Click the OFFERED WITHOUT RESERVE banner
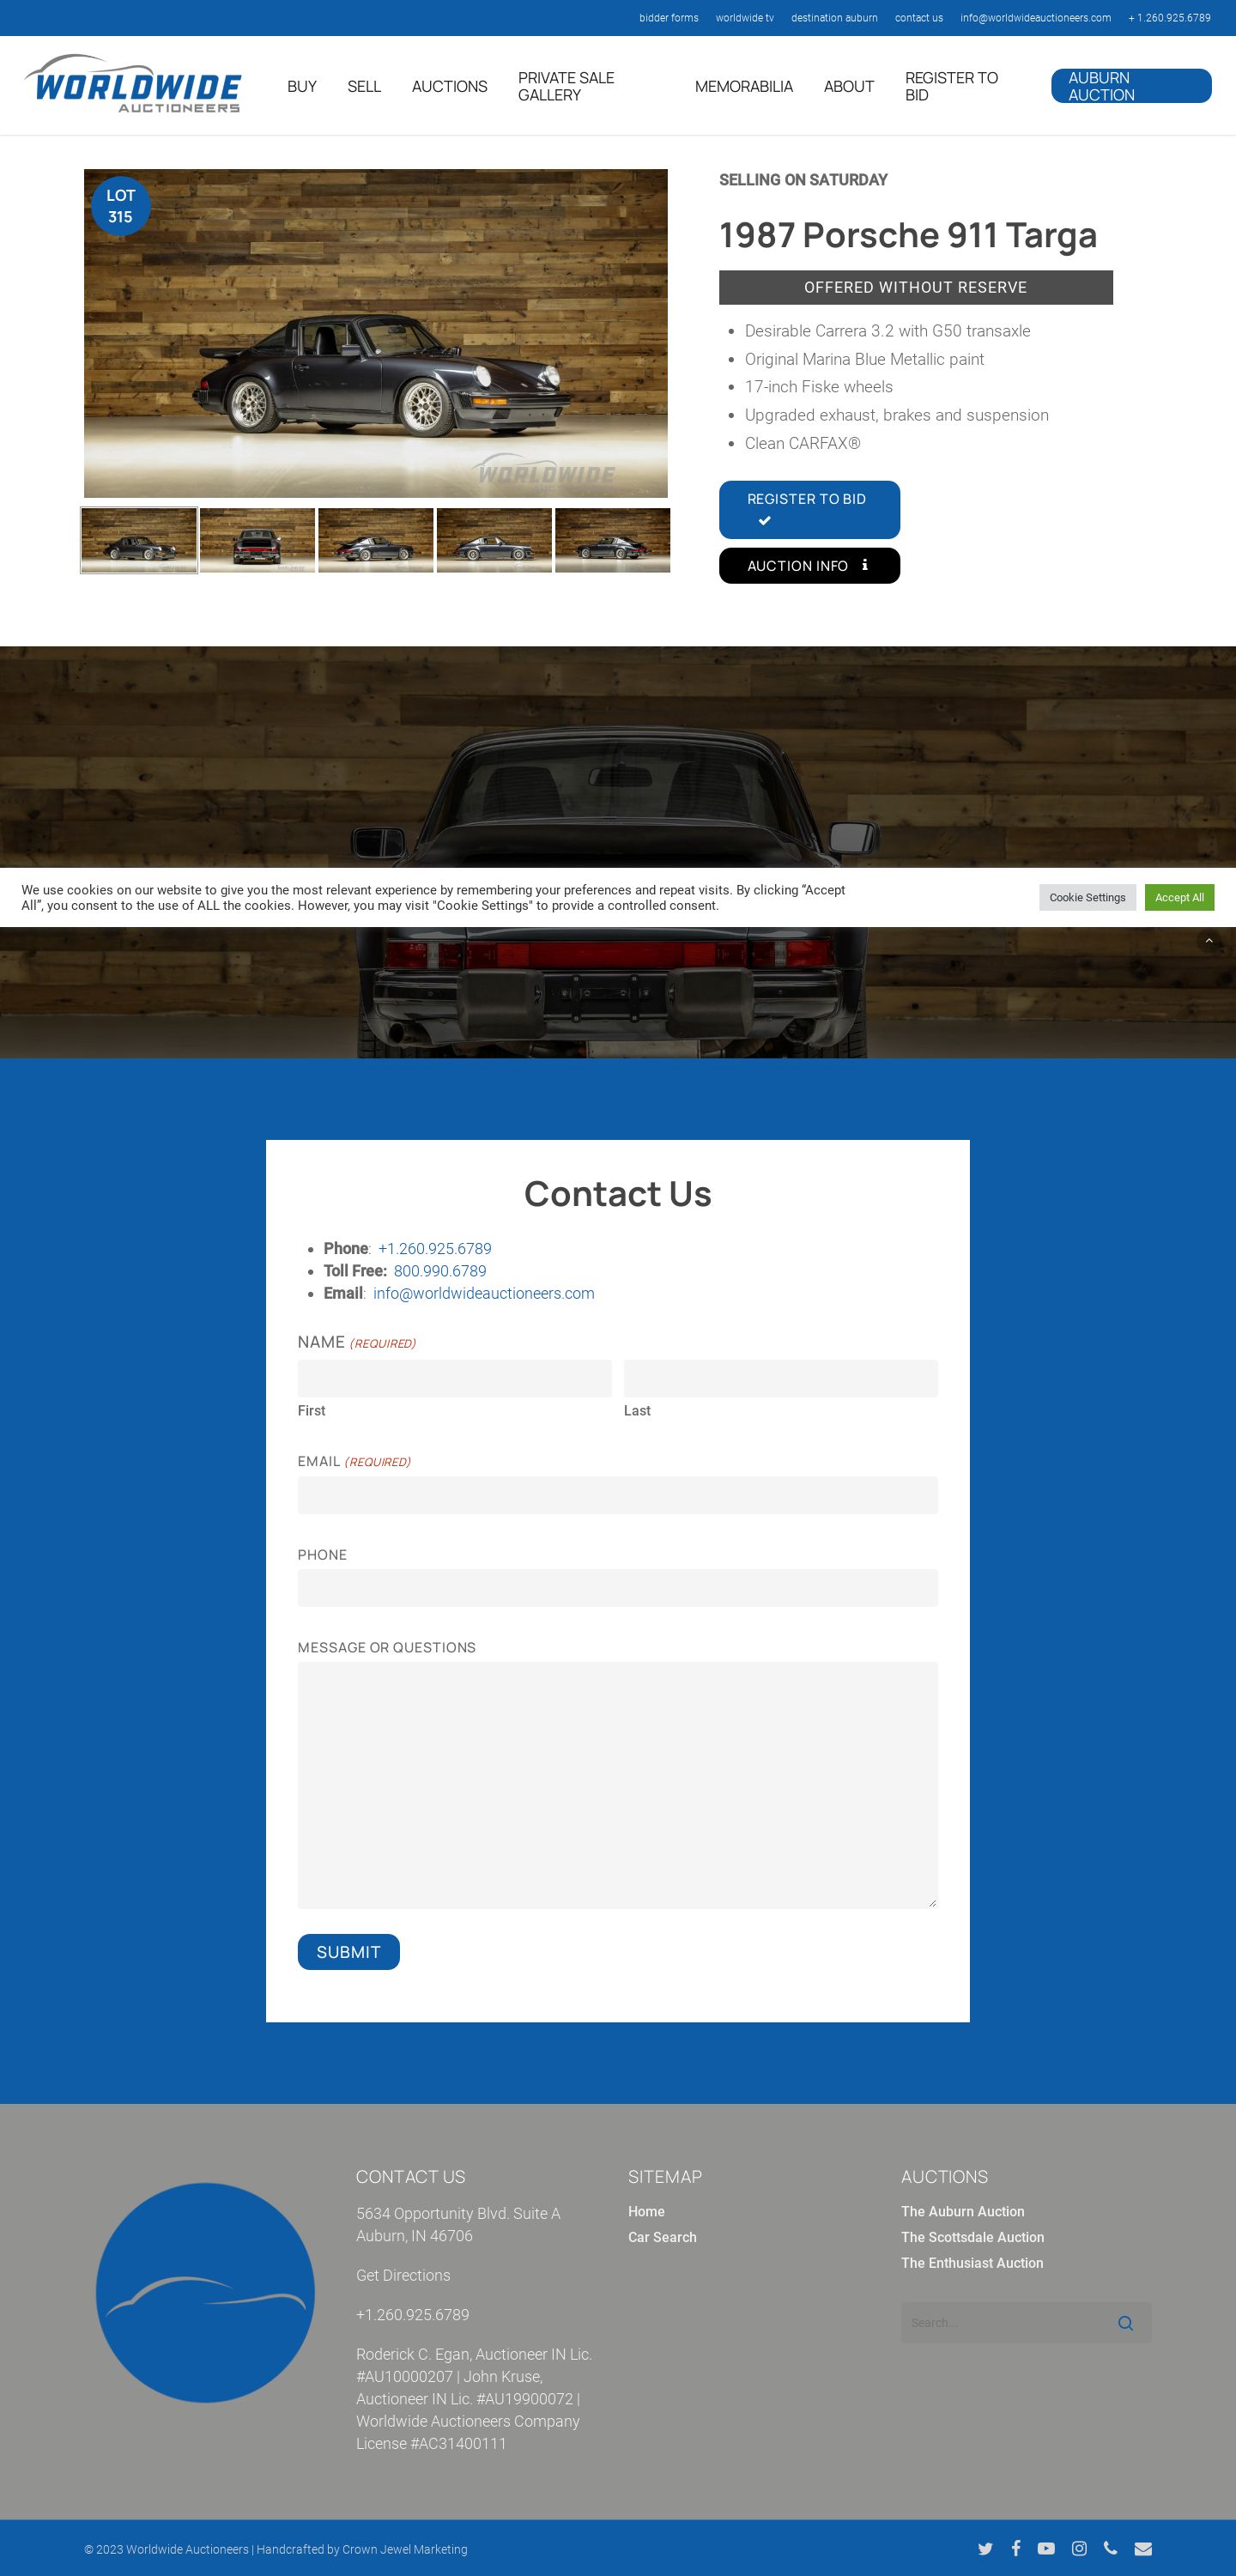 [915, 287]
